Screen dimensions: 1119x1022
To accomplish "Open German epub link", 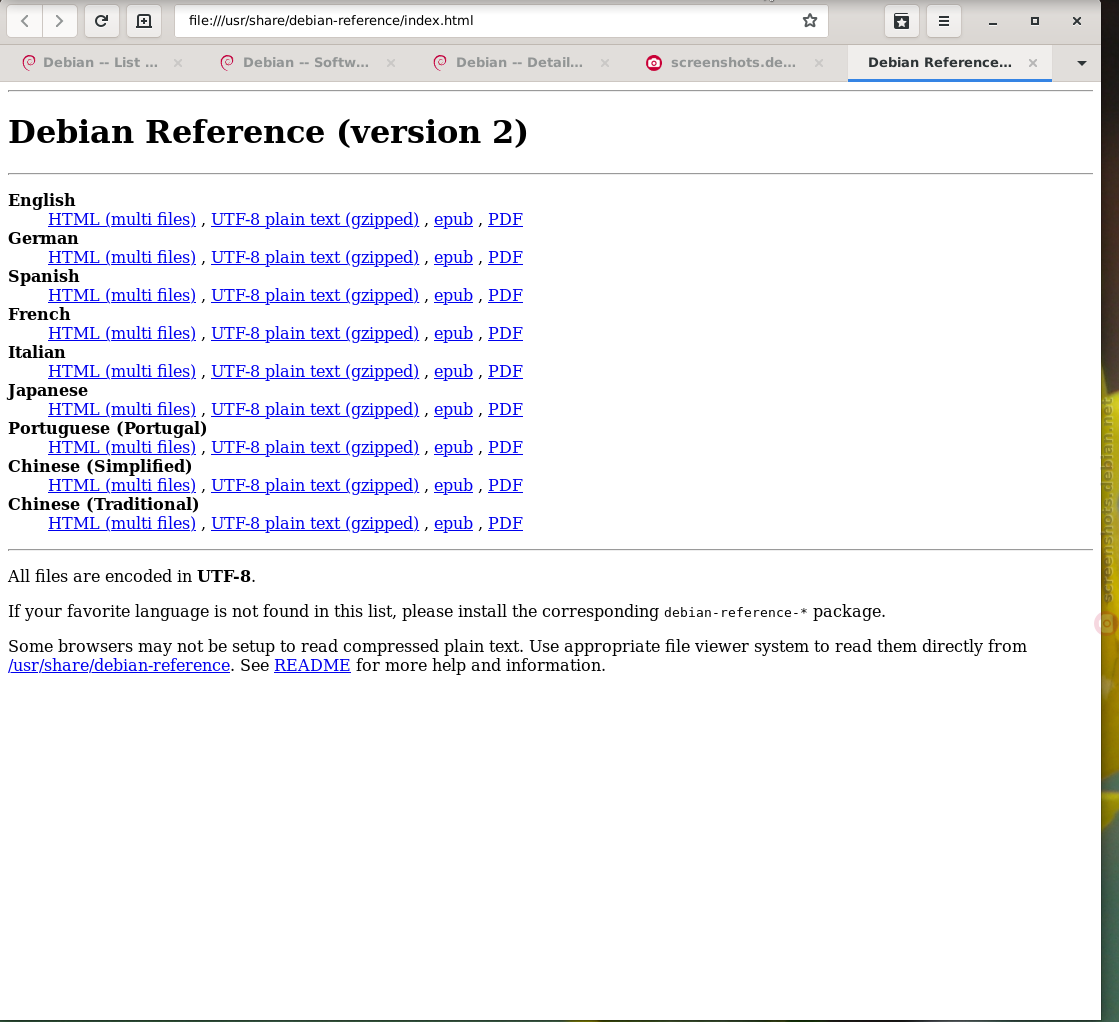I will click(x=453, y=257).
